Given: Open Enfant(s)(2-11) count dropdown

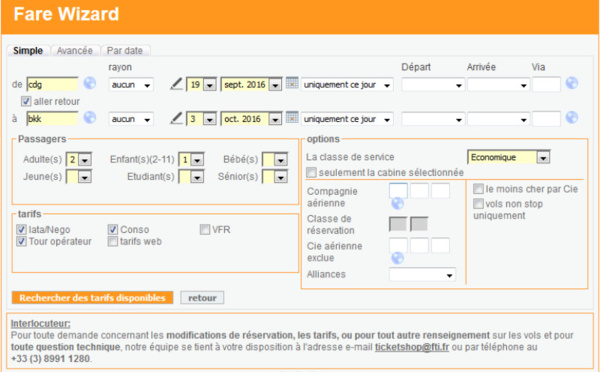Looking at the screenshot, I should [x=191, y=159].
